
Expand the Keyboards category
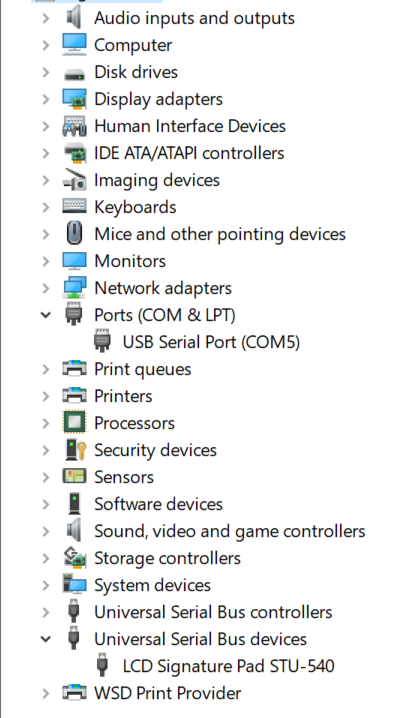point(46,207)
